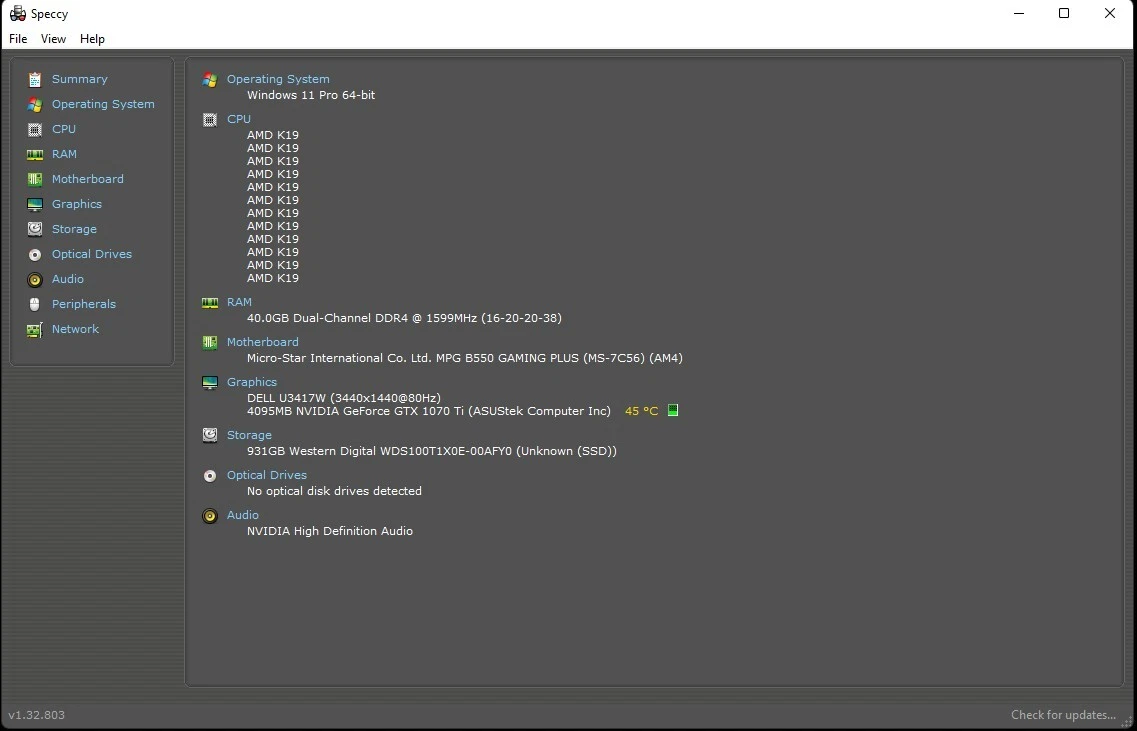Click the monitor icon beside Graphics heading
Screen dimensions: 1137x731
coord(210,382)
